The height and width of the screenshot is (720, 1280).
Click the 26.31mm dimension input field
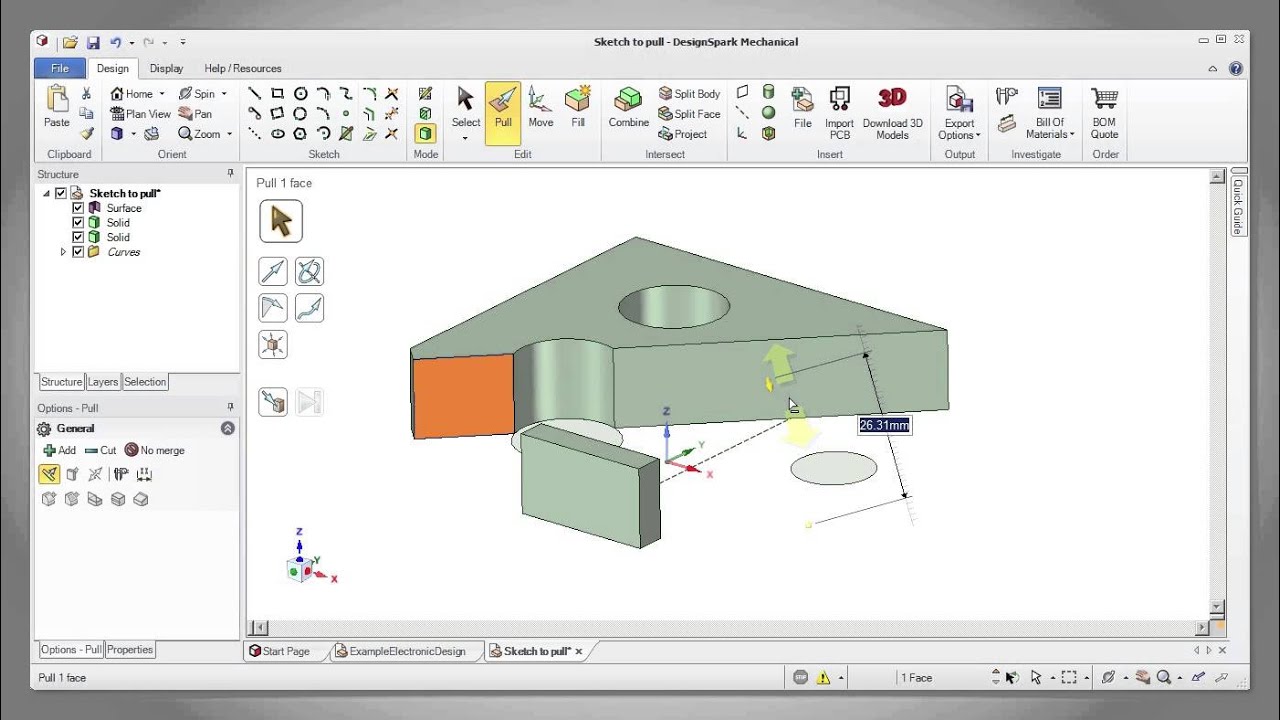pos(884,425)
